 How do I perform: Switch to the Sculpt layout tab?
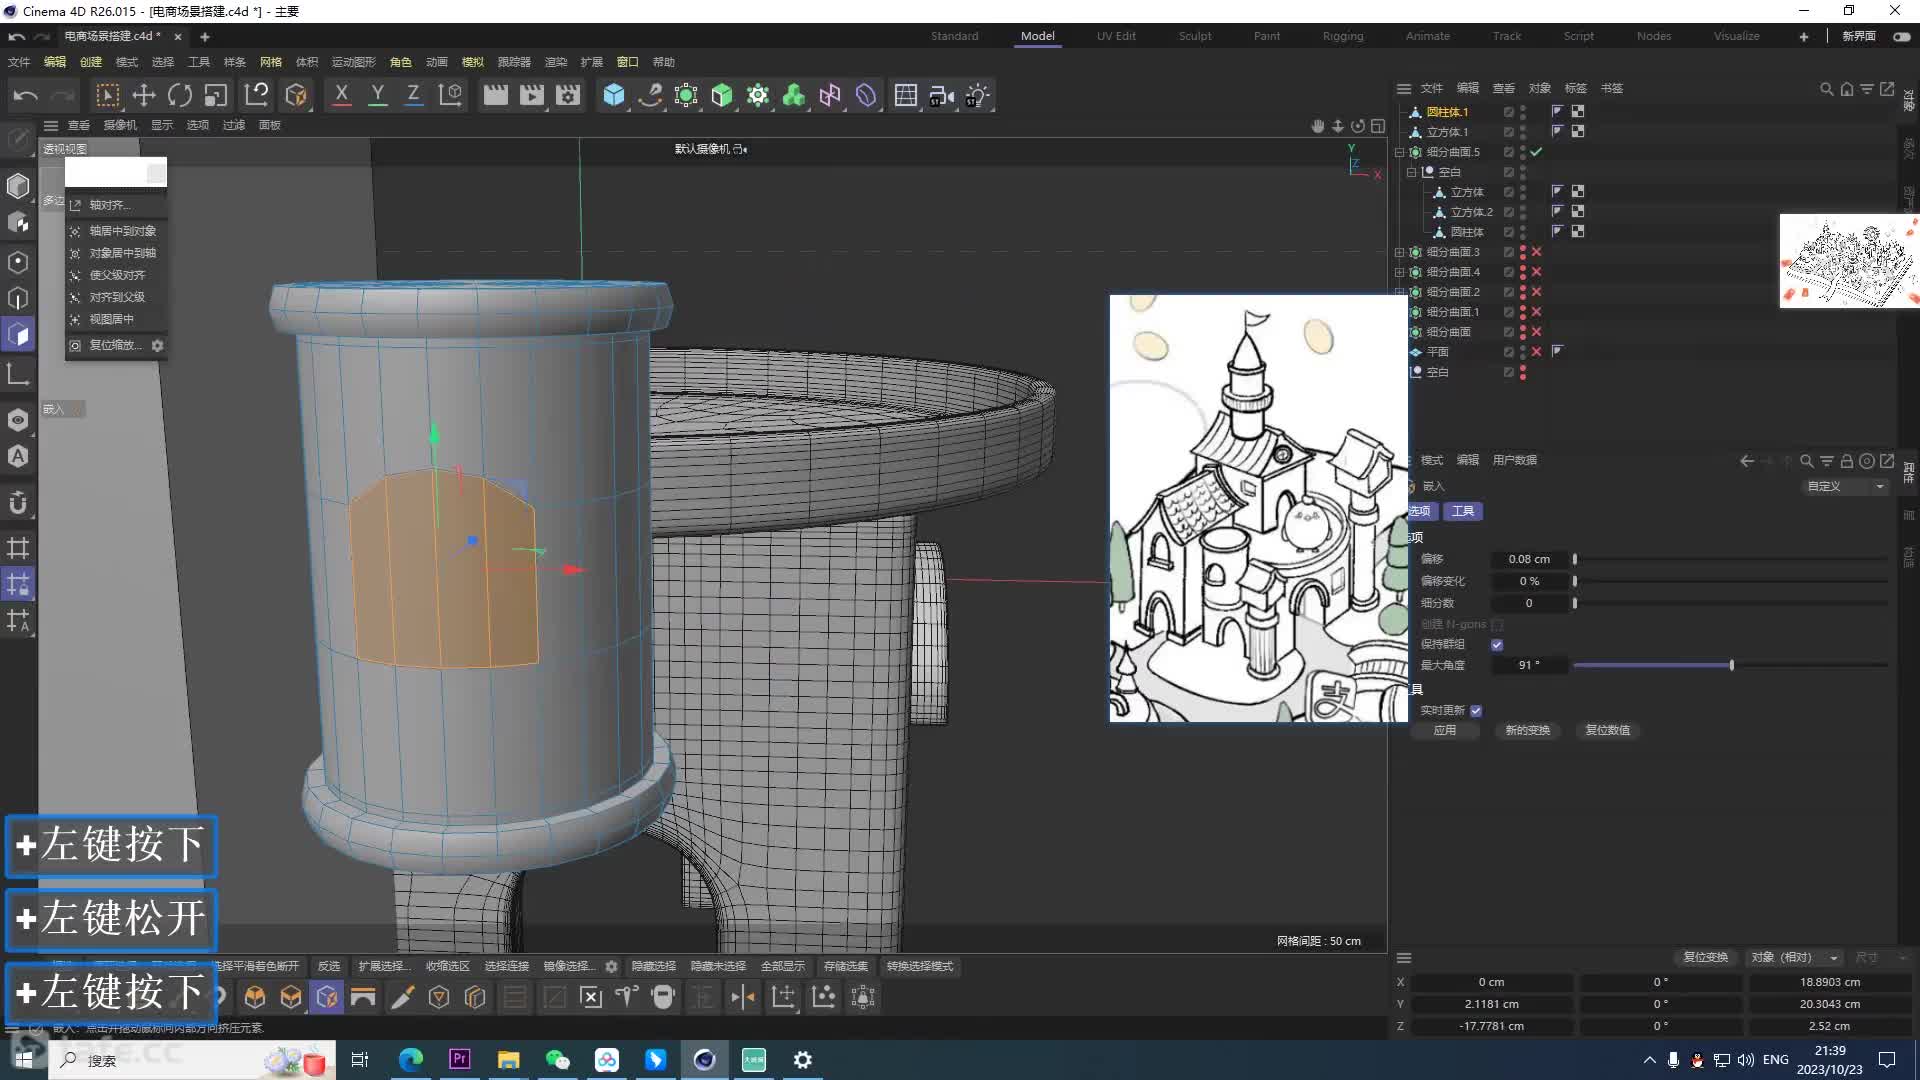[1195, 36]
